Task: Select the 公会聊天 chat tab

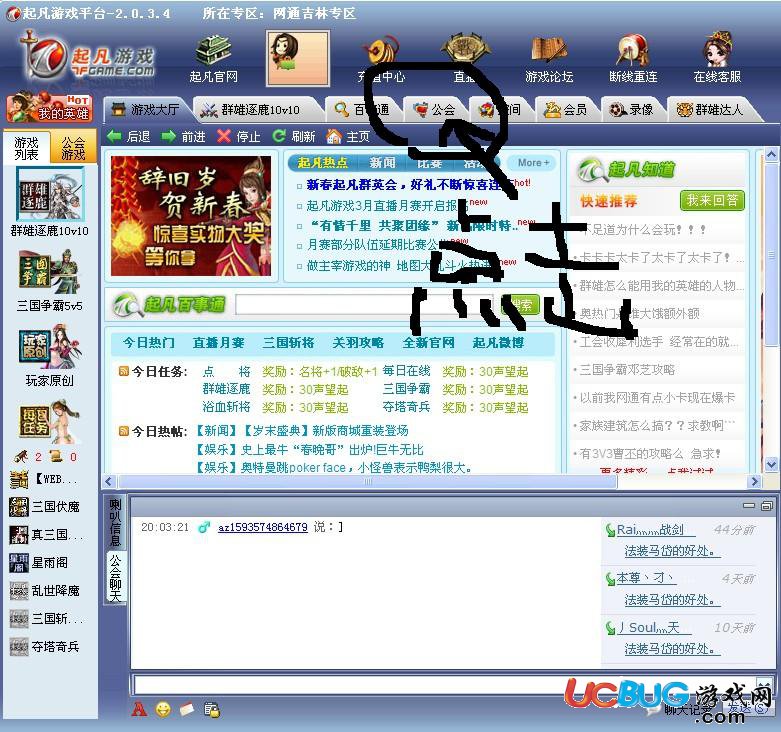Action: coord(115,578)
